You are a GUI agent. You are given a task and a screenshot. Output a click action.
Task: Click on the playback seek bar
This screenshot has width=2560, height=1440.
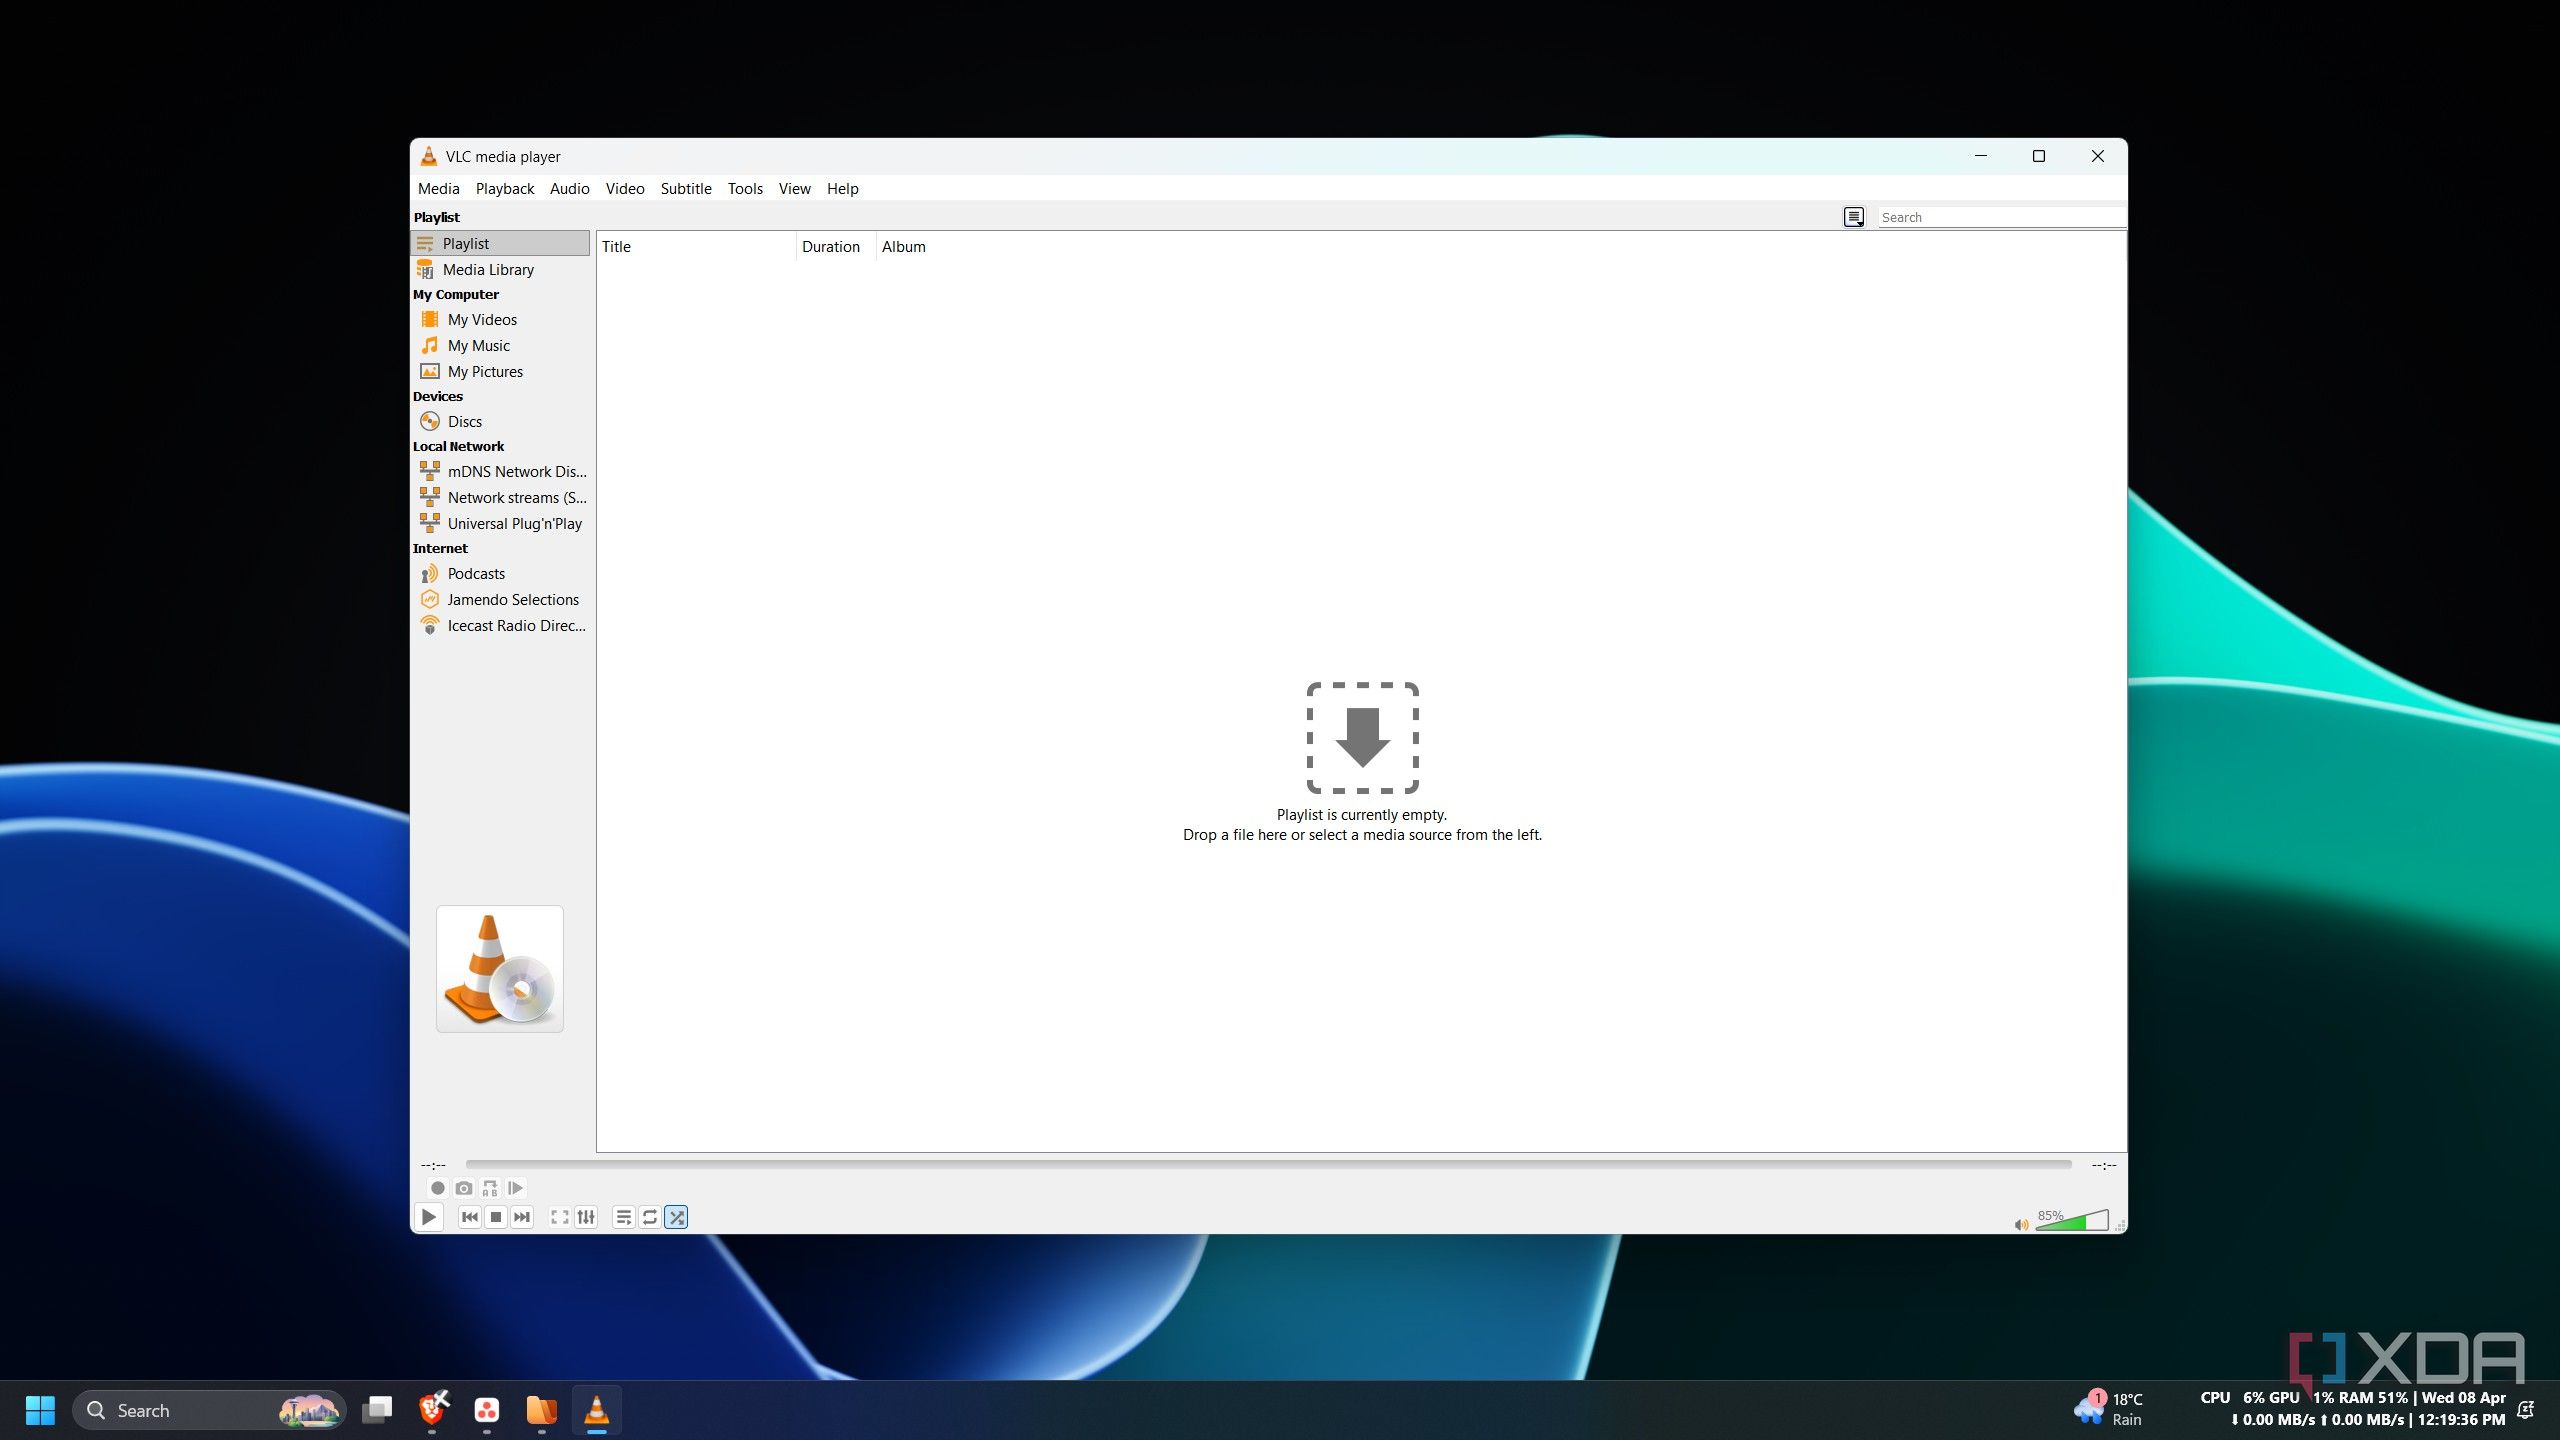[1268, 1164]
